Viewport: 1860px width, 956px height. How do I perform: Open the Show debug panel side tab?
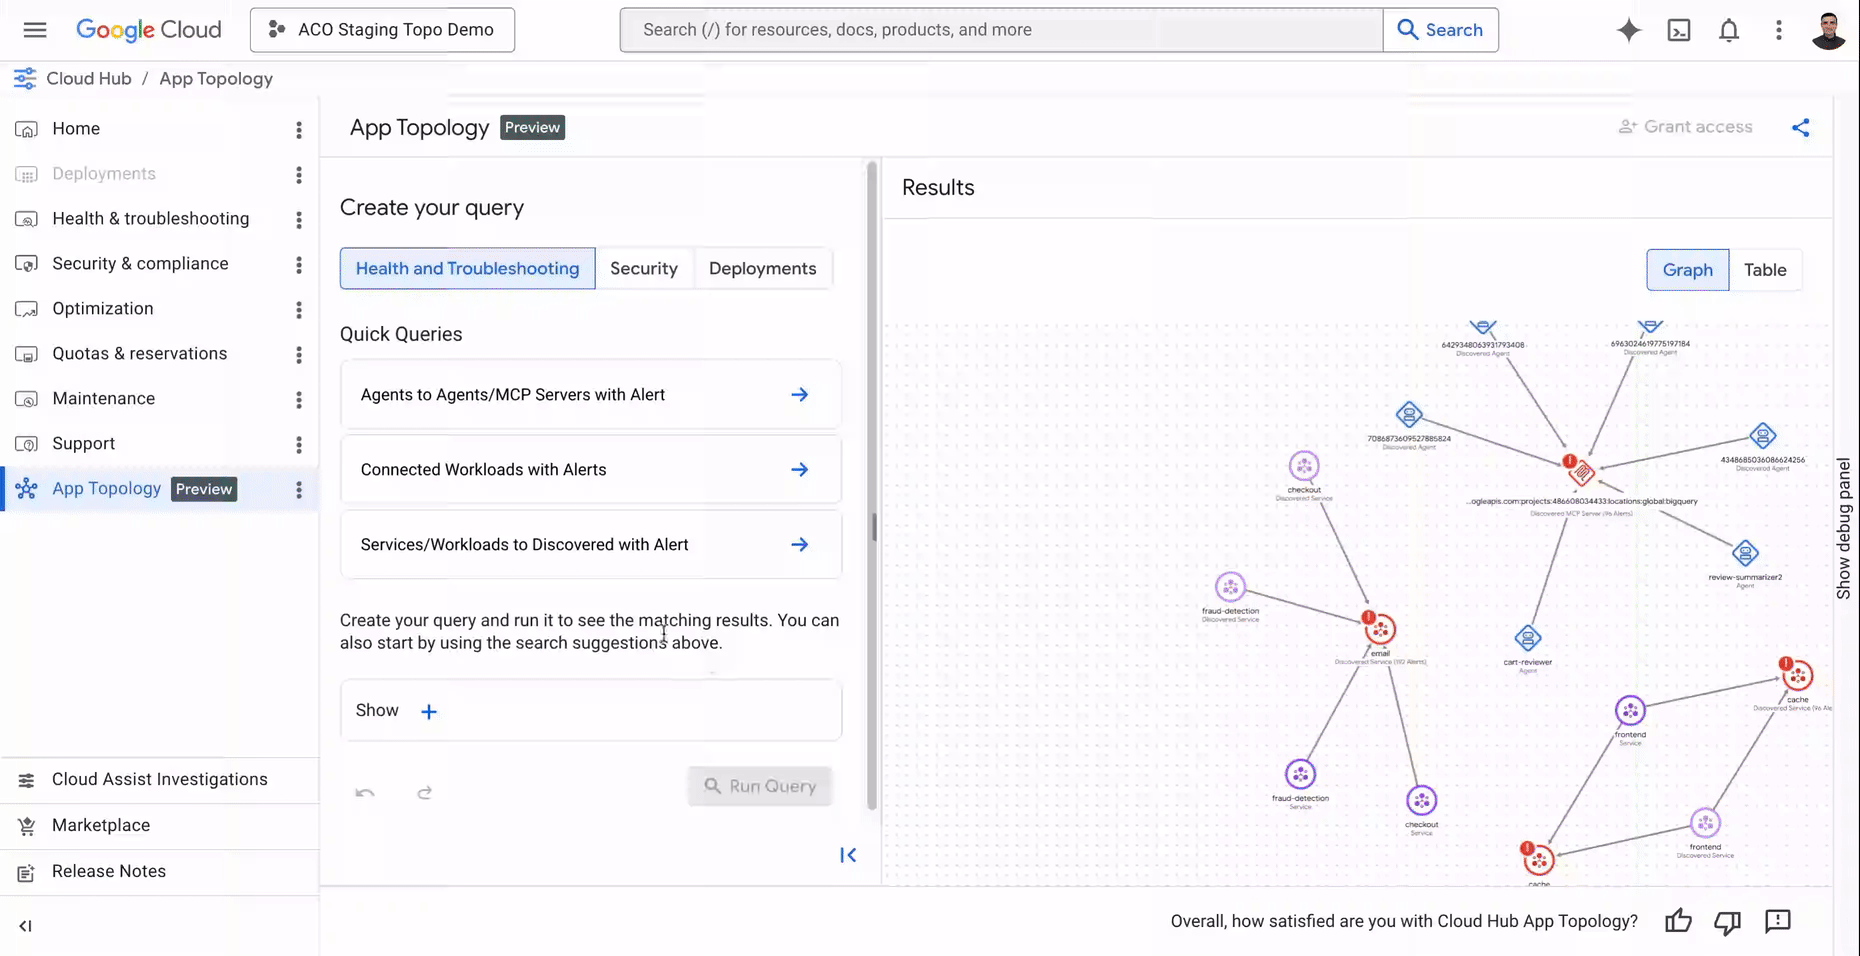point(1843,529)
